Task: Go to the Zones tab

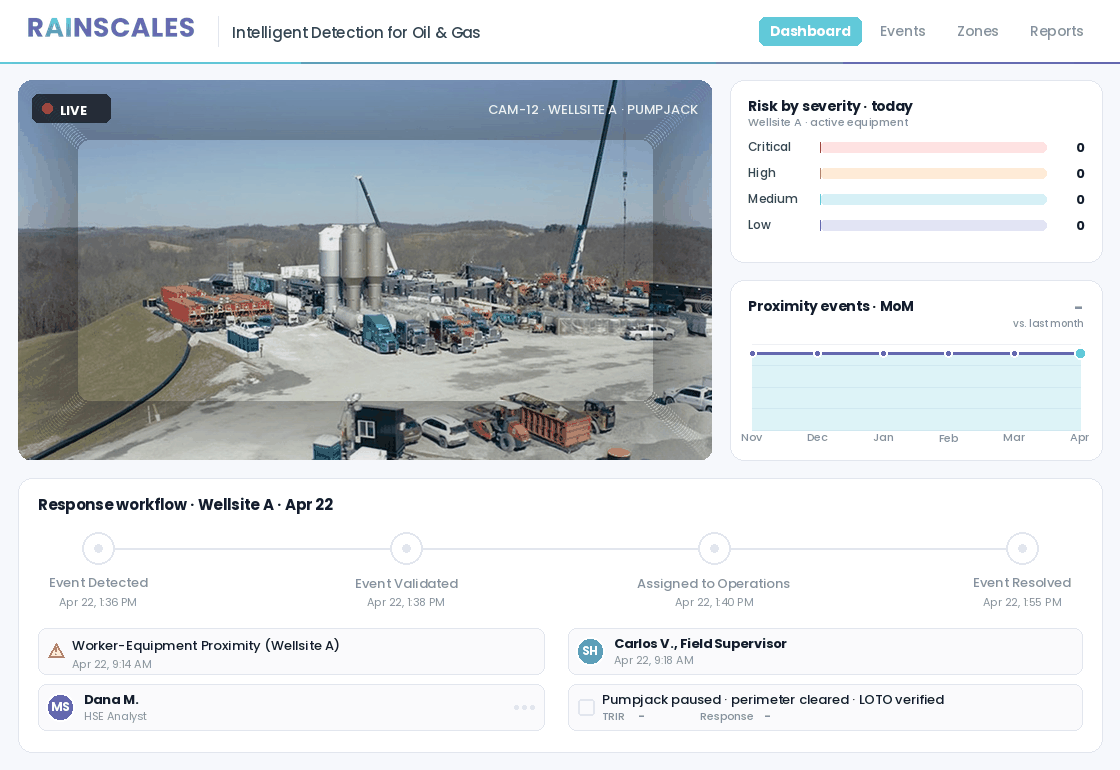Action: coord(977,31)
